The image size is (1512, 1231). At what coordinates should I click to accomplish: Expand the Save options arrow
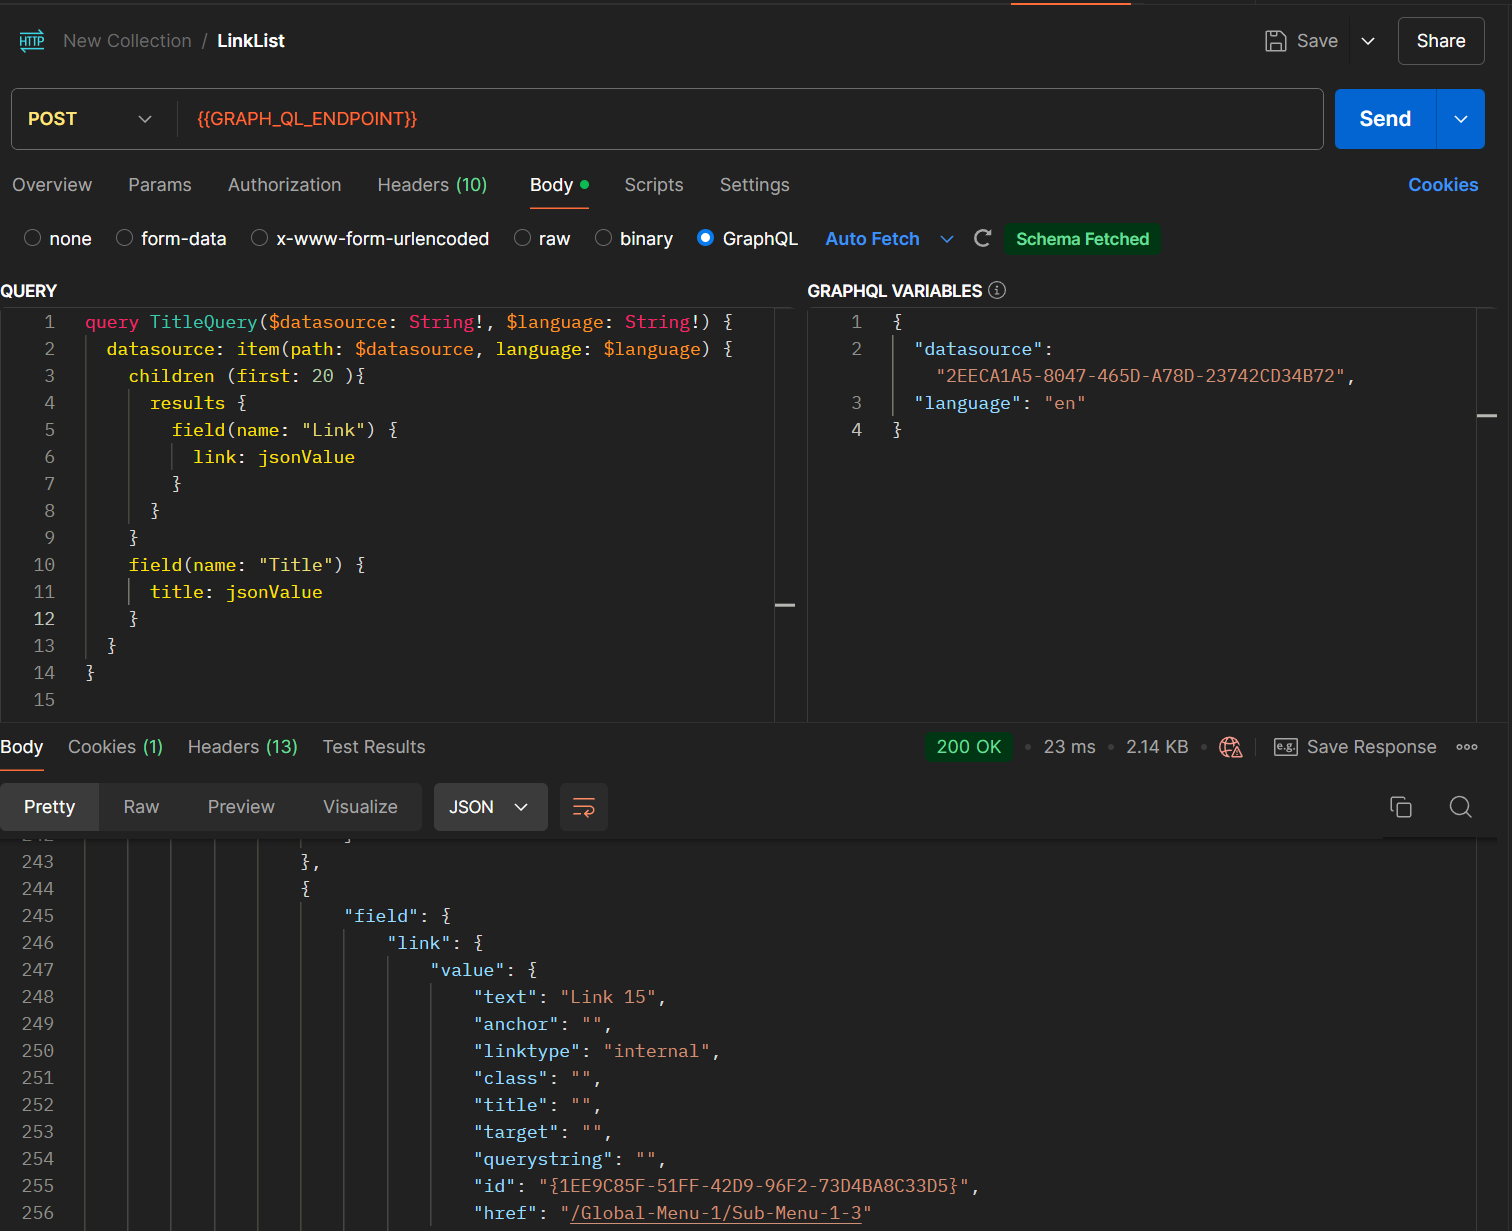[1368, 41]
